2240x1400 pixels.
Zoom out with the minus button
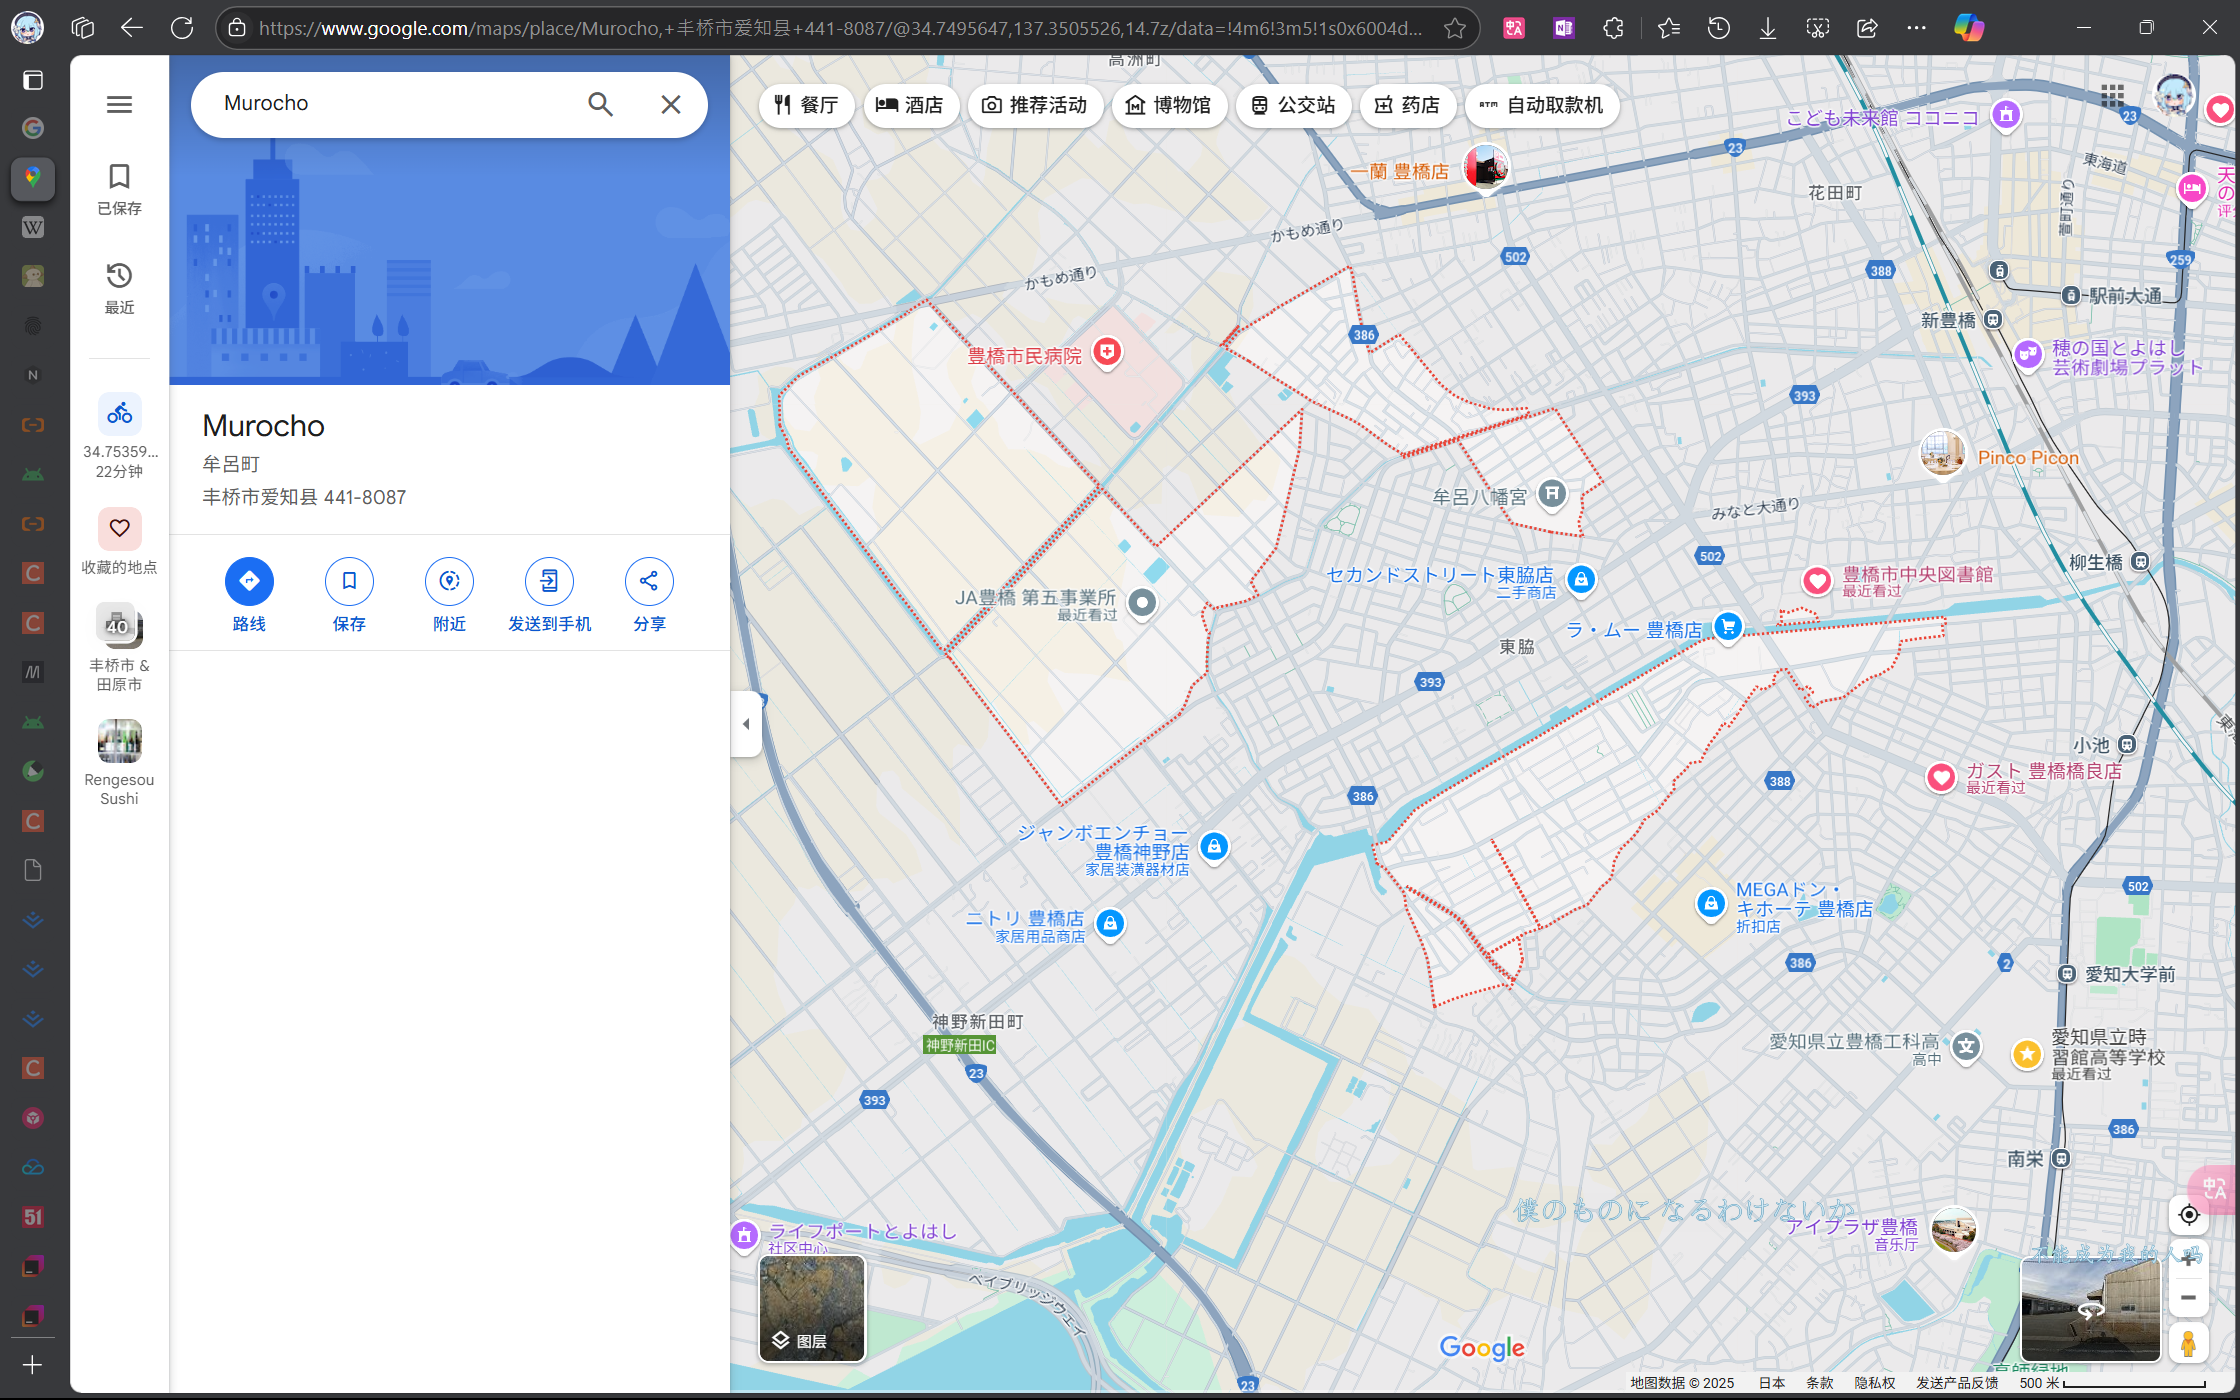[x=2188, y=1298]
